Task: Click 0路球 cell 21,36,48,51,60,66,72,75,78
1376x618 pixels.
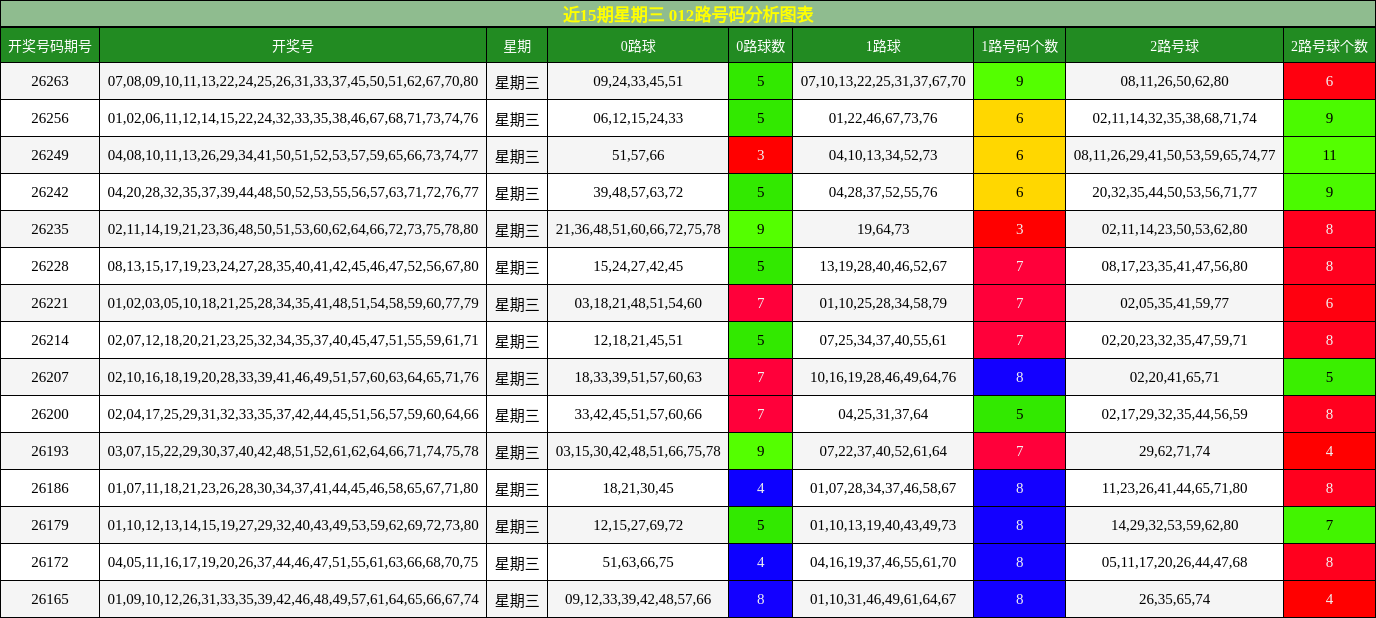Action: pos(638,229)
